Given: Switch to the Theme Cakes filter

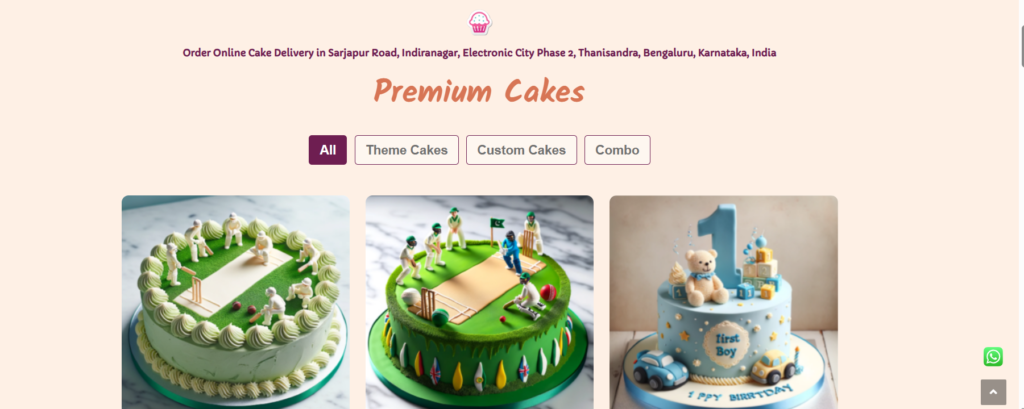Looking at the screenshot, I should tap(406, 150).
